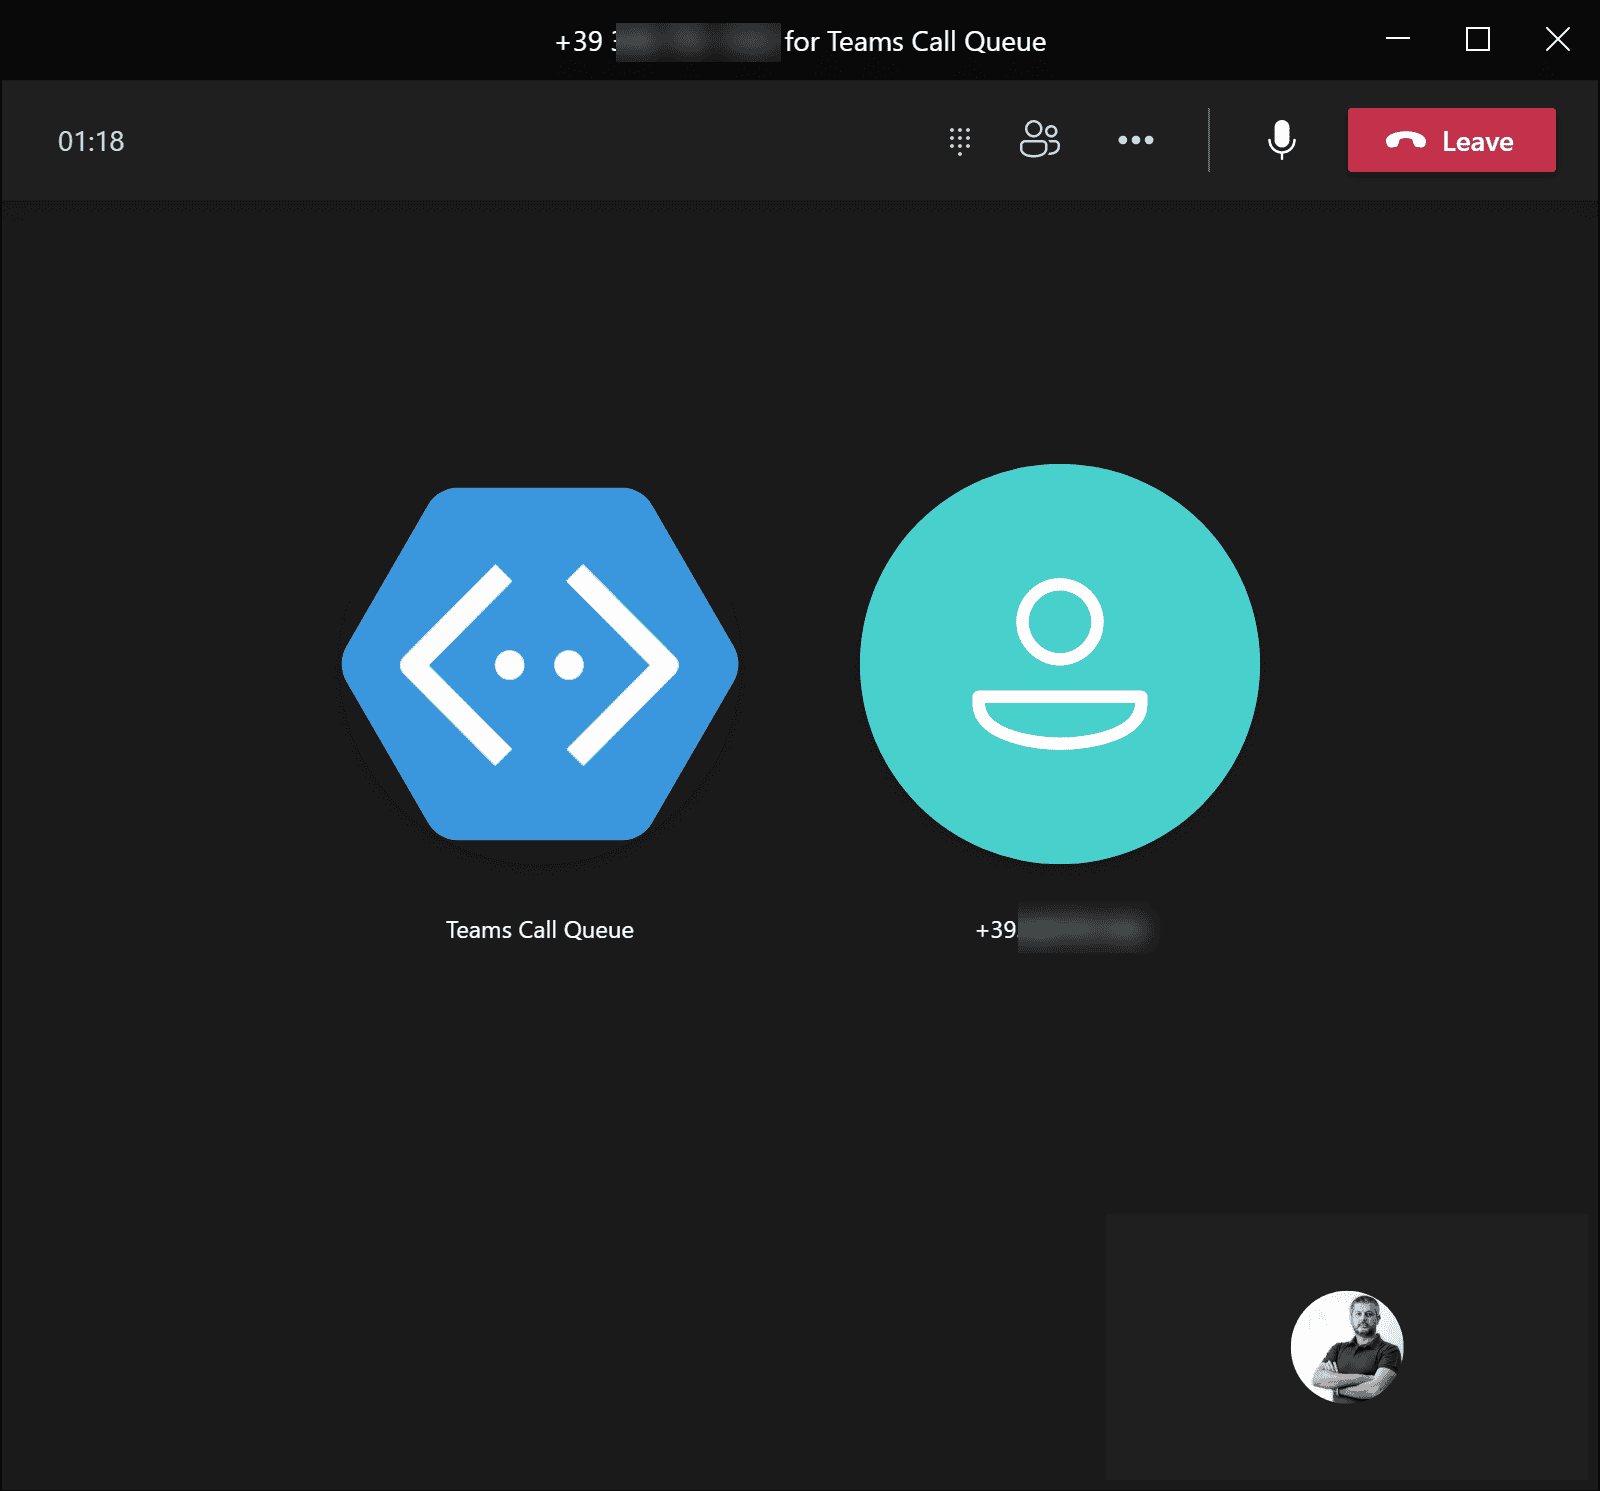Expand the More actions ellipsis menu
This screenshot has width=1600, height=1491.
pos(1135,140)
